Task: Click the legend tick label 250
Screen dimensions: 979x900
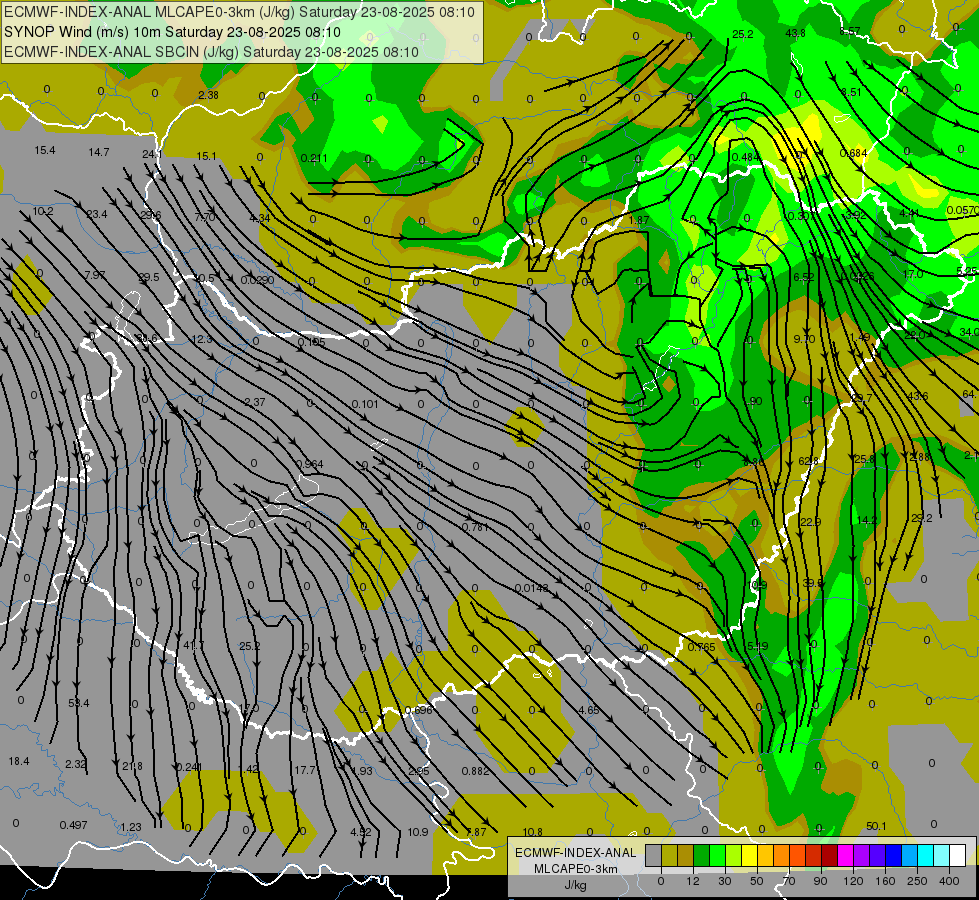Action: tap(917, 881)
